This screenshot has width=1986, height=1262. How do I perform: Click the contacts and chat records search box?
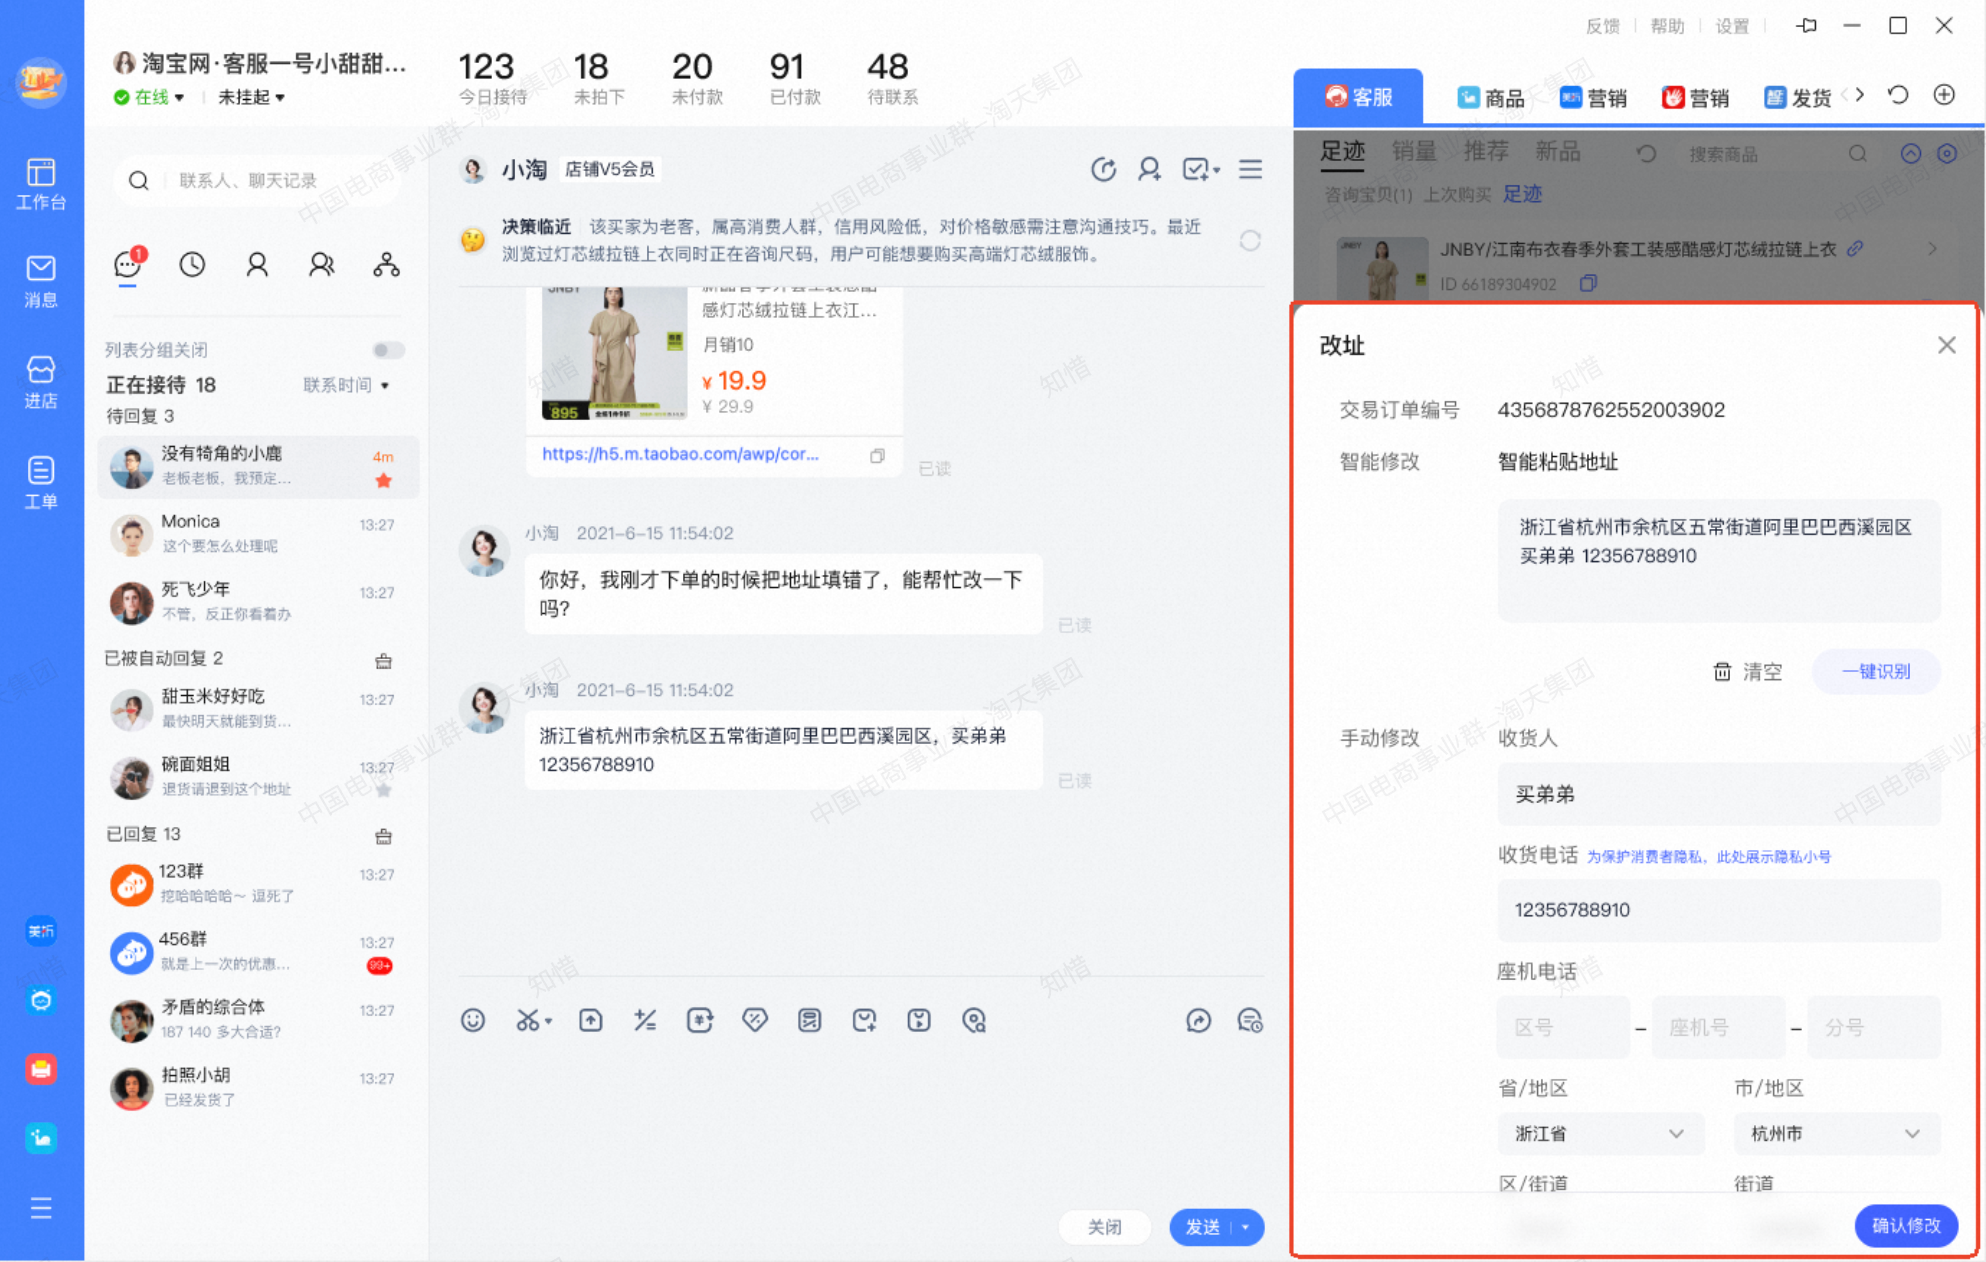pos(258,180)
